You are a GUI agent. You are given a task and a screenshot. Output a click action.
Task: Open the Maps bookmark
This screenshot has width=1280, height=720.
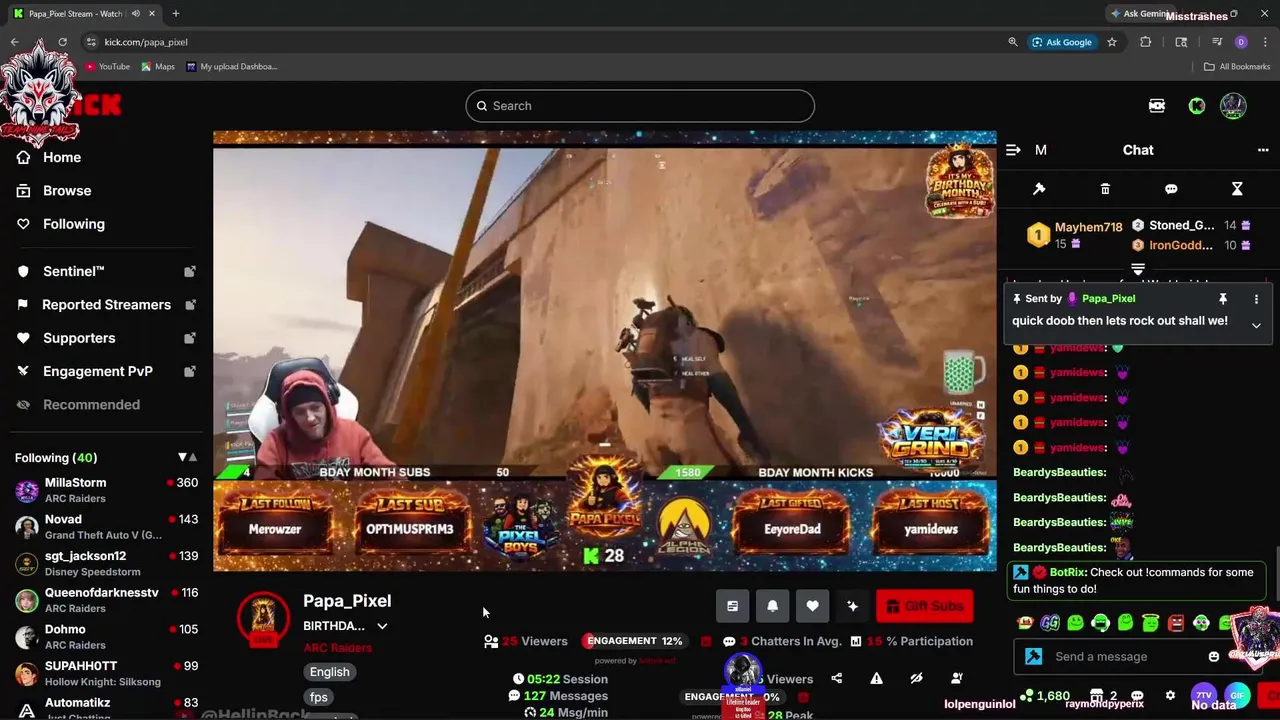(x=158, y=67)
